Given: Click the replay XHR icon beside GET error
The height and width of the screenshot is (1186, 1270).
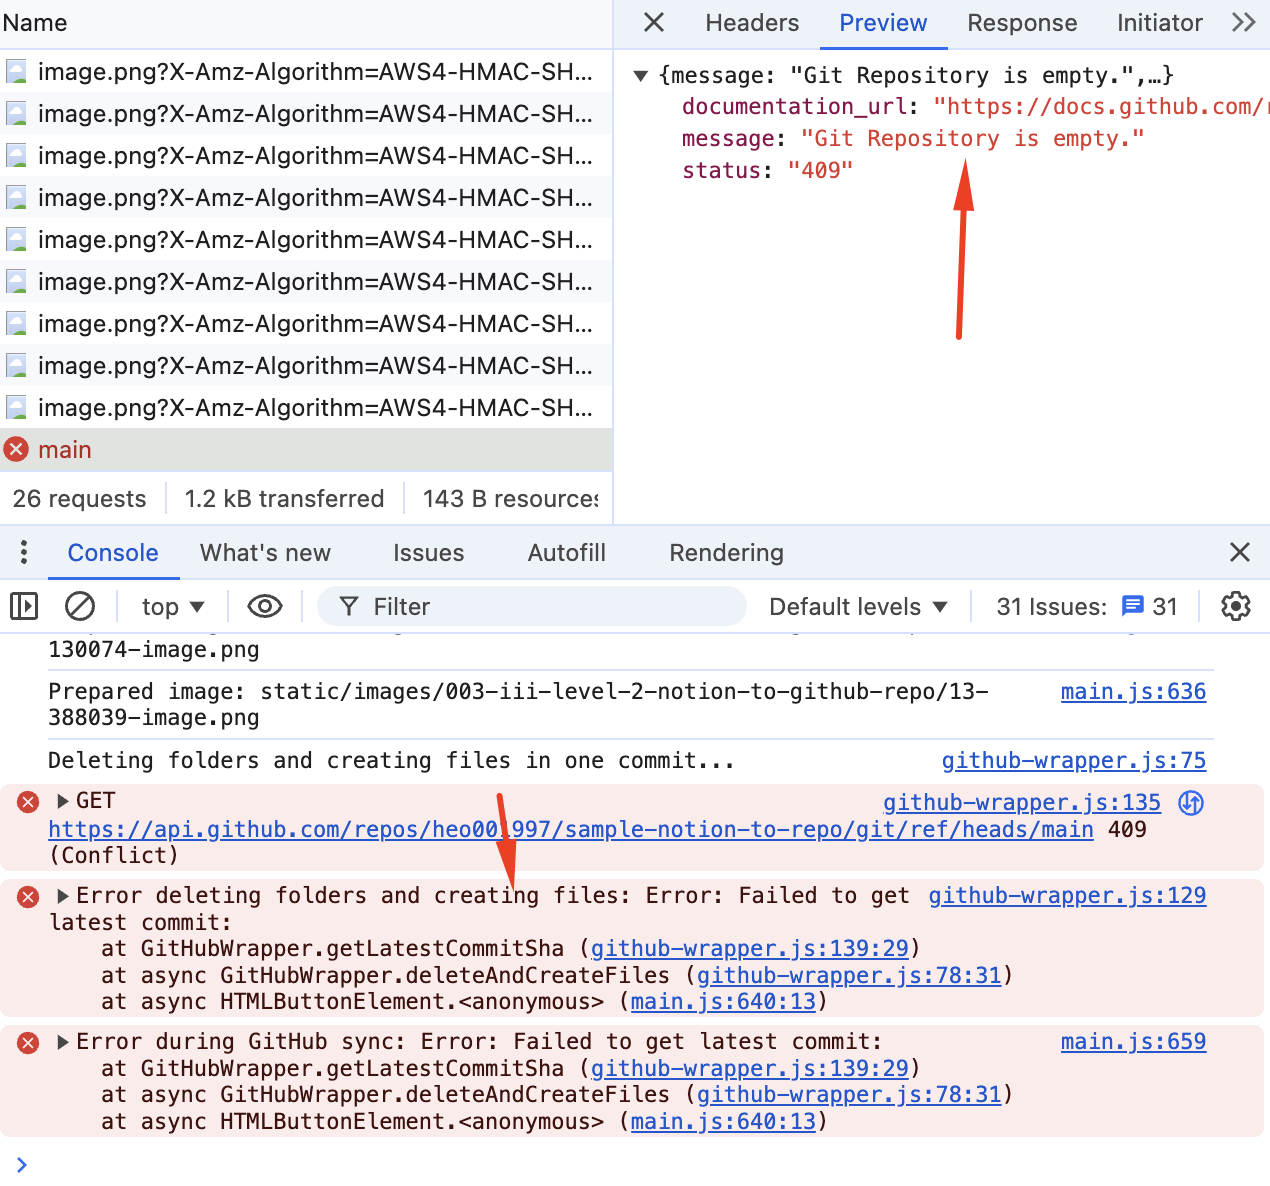Looking at the screenshot, I should tap(1191, 802).
